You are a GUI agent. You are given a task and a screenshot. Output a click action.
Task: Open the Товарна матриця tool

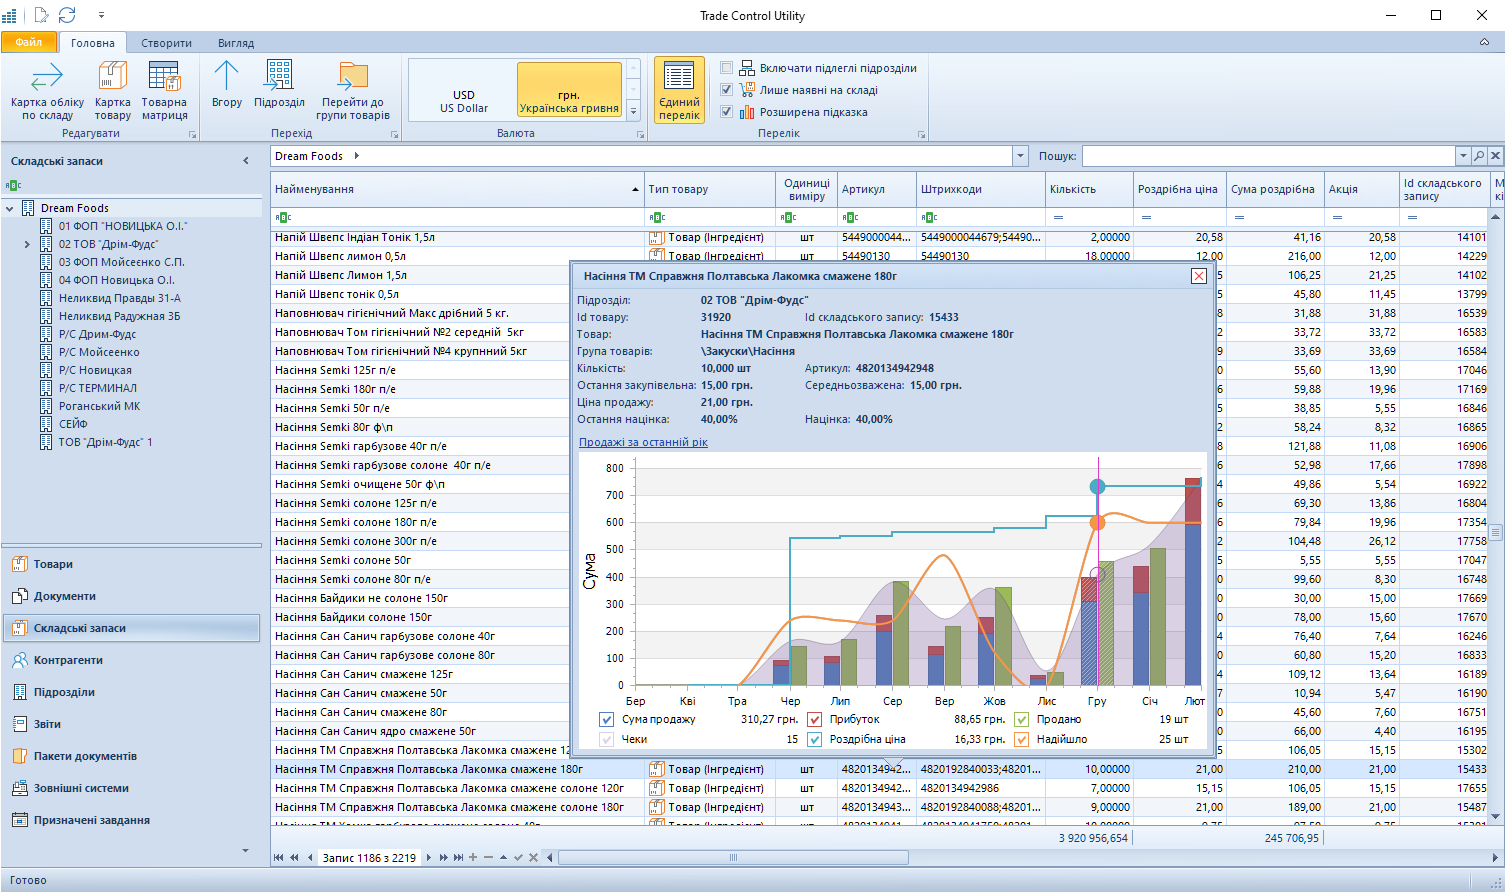coord(164,91)
